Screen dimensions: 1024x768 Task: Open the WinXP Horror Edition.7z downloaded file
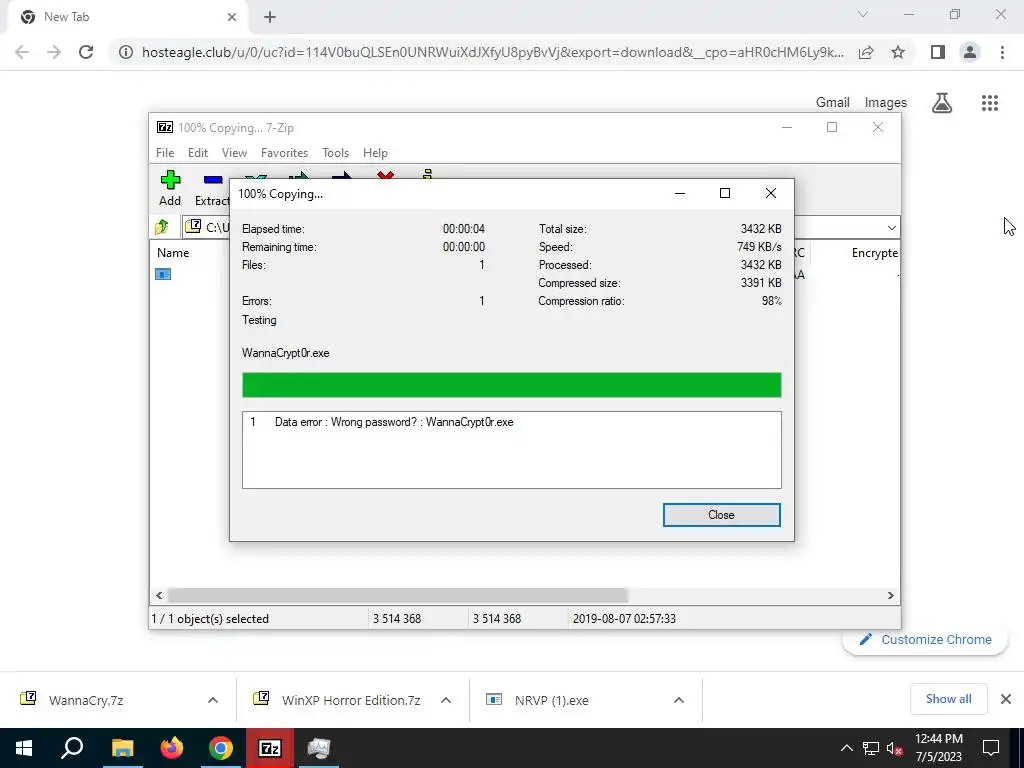351,700
